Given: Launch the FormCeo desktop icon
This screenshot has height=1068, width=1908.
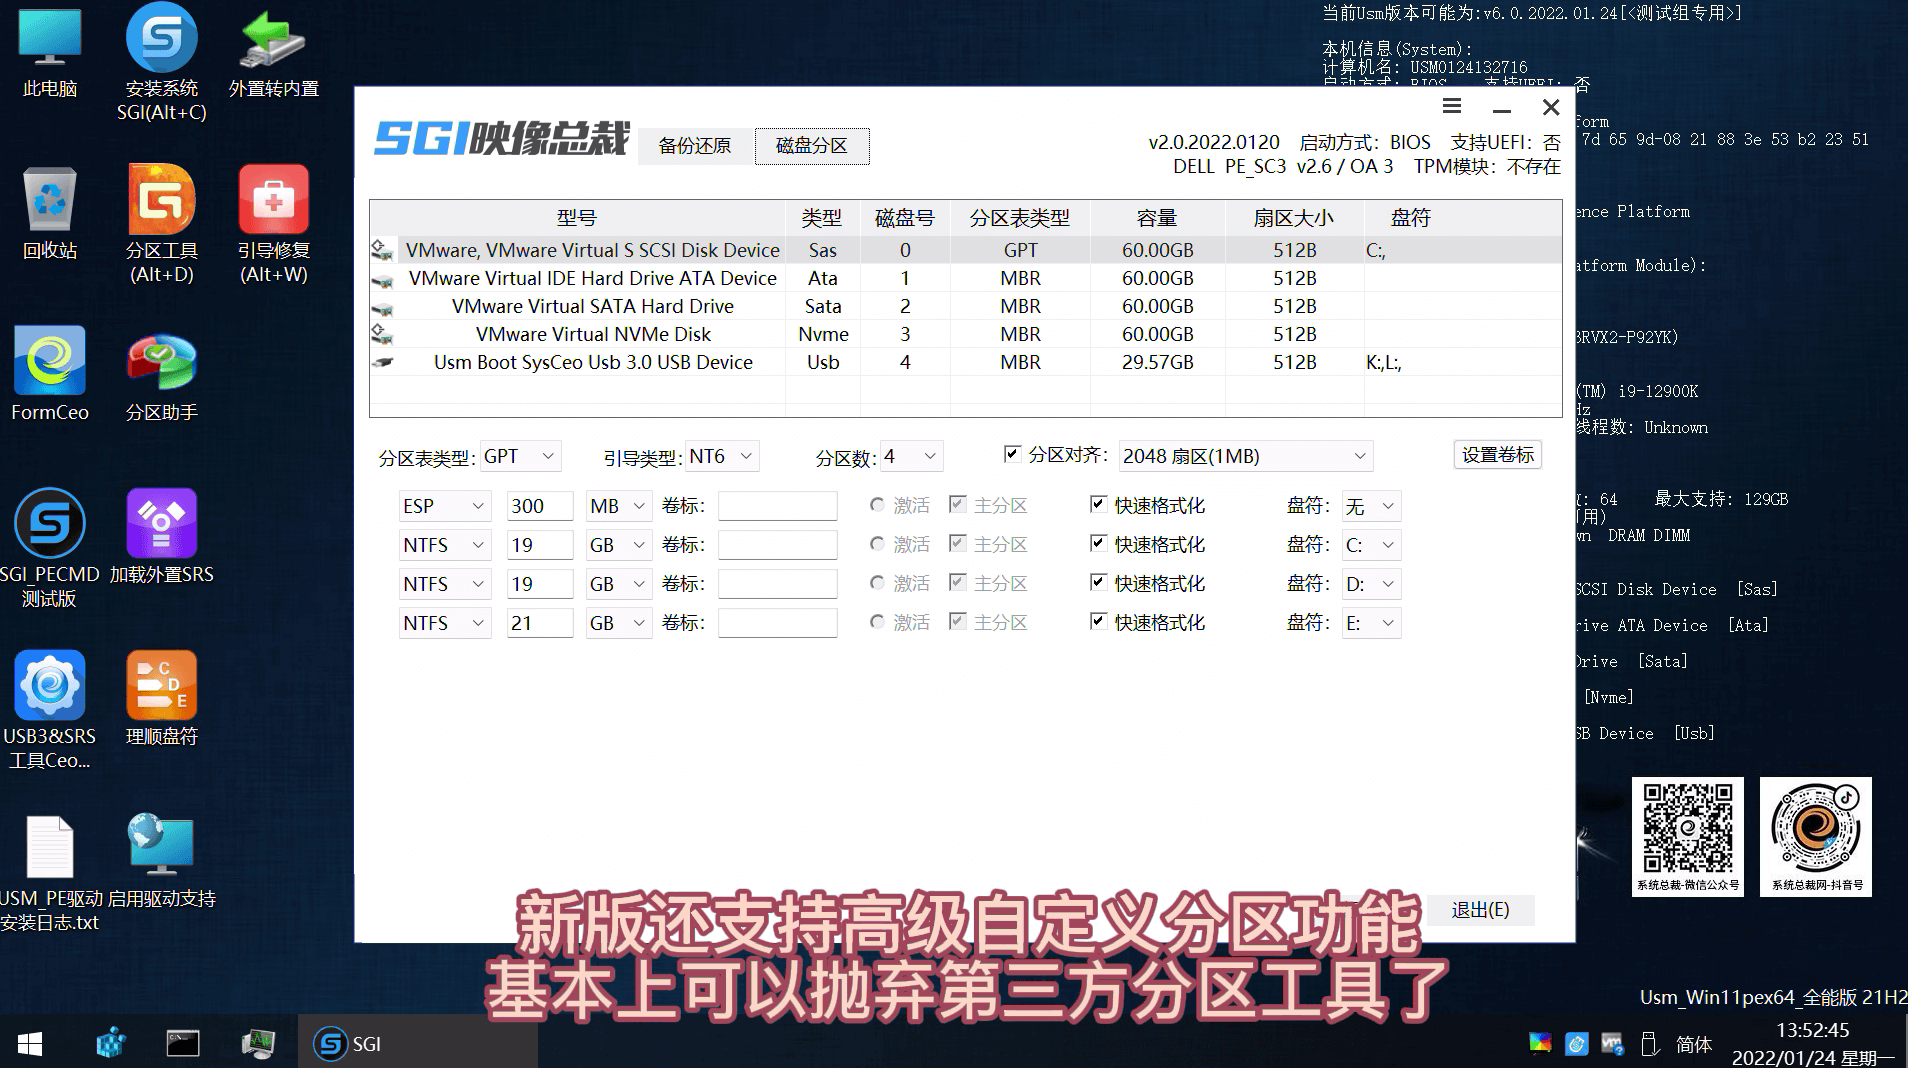Looking at the screenshot, I should (50, 374).
